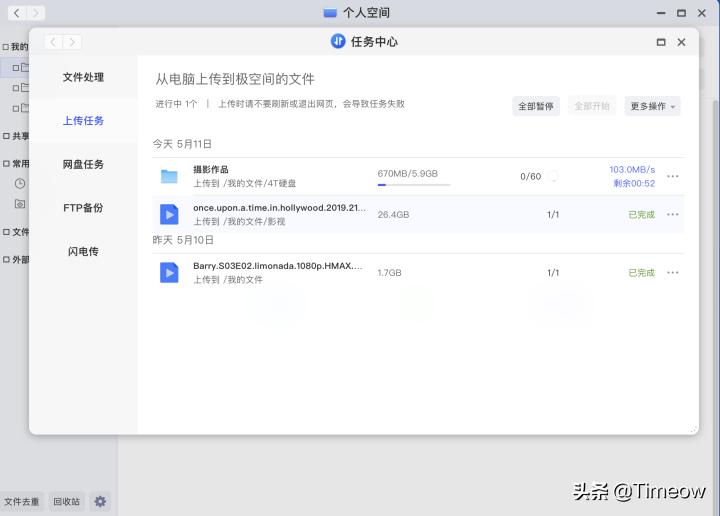Click the 摄影作品 upload progress bar
This screenshot has height=516, width=720.
click(414, 185)
